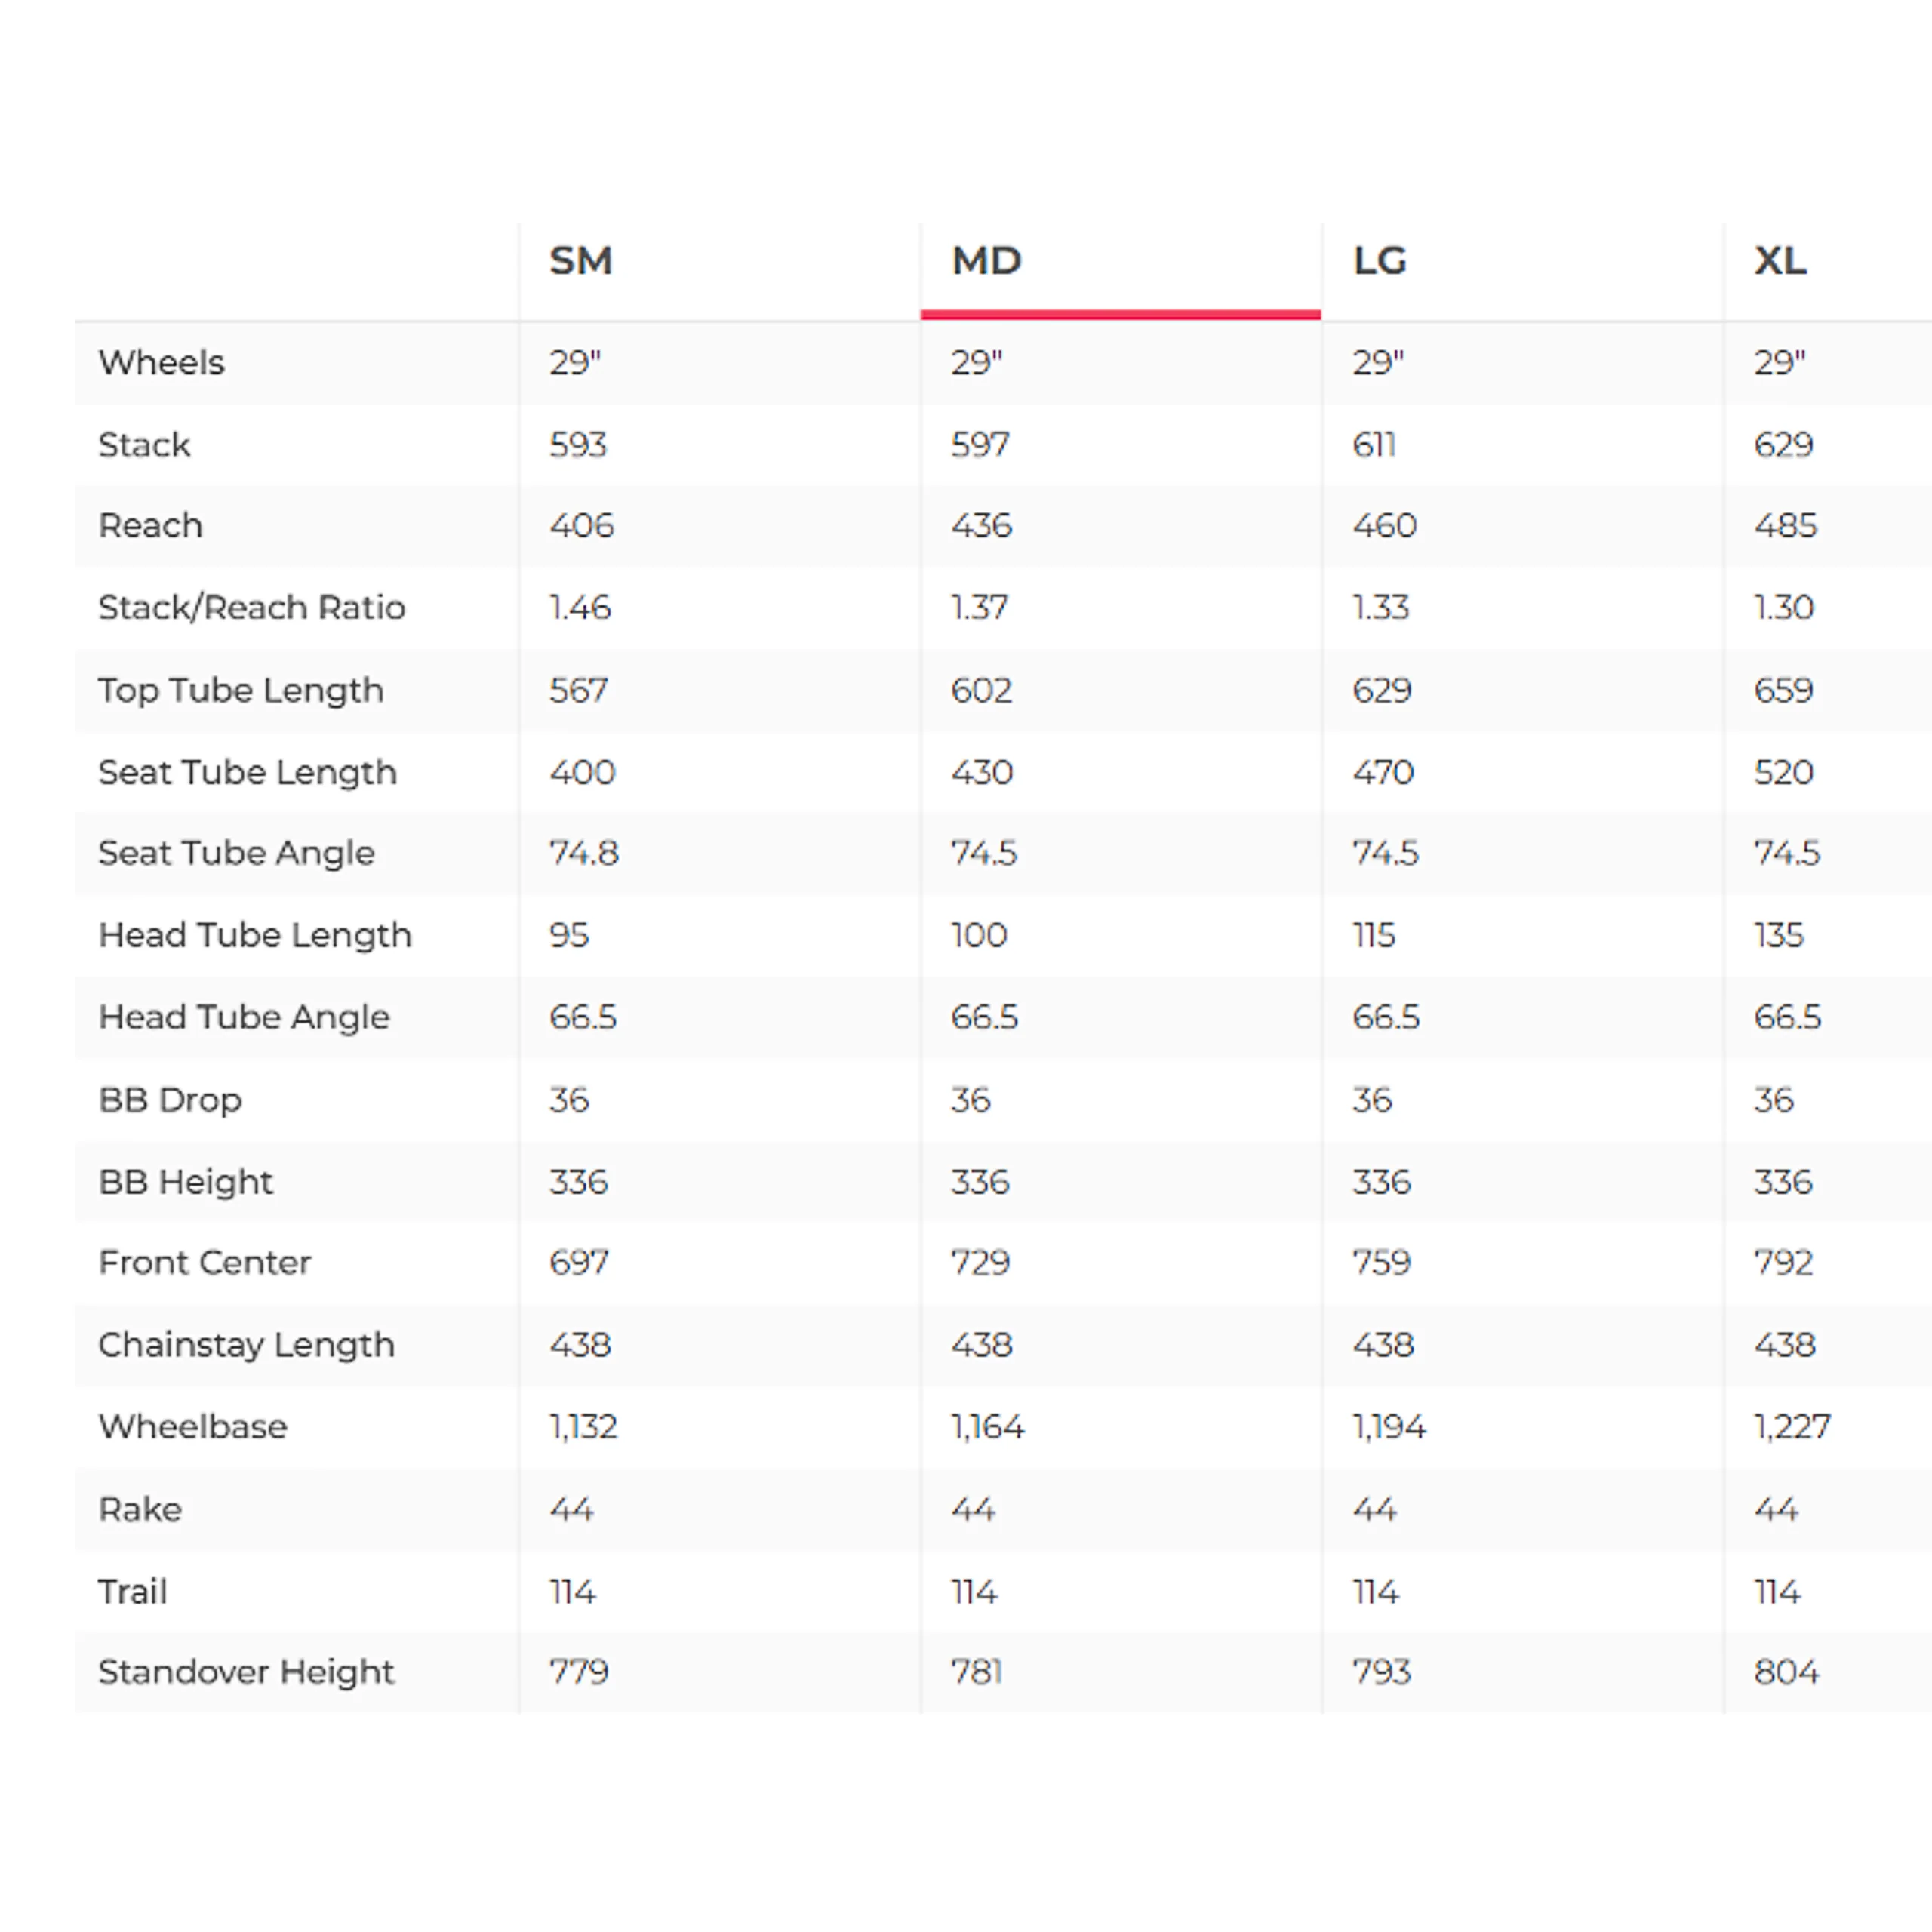
Task: Click Wheelbase value 1,194 for LG
Action: [1389, 1427]
